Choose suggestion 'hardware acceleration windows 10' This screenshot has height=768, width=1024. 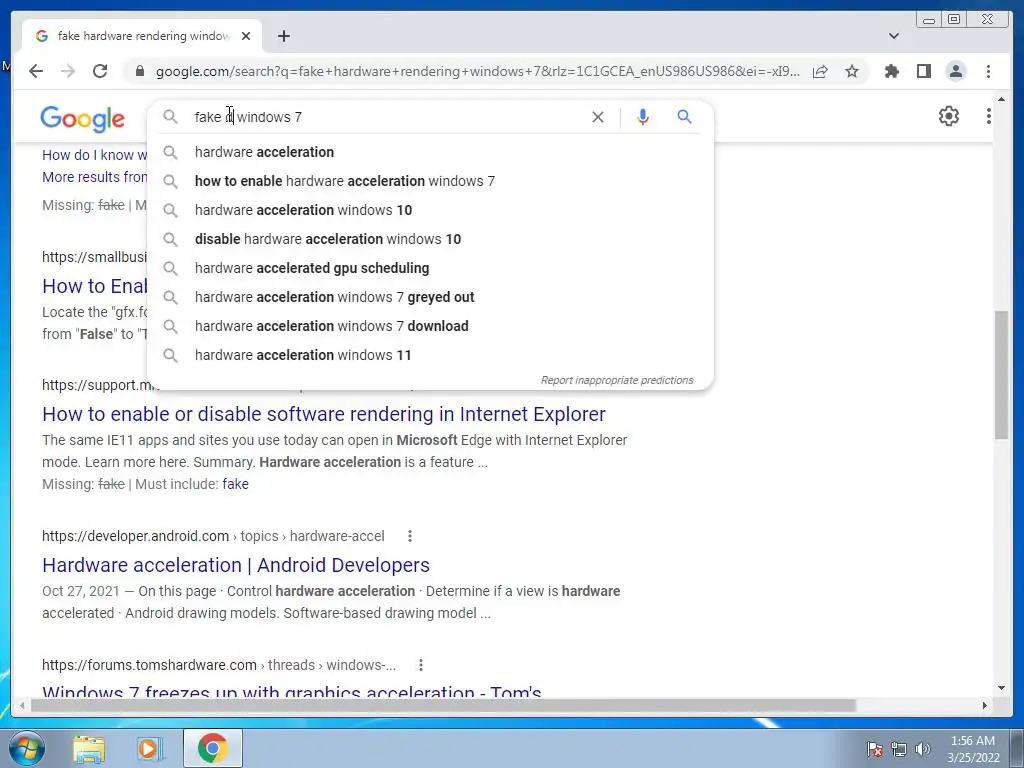coord(431,210)
